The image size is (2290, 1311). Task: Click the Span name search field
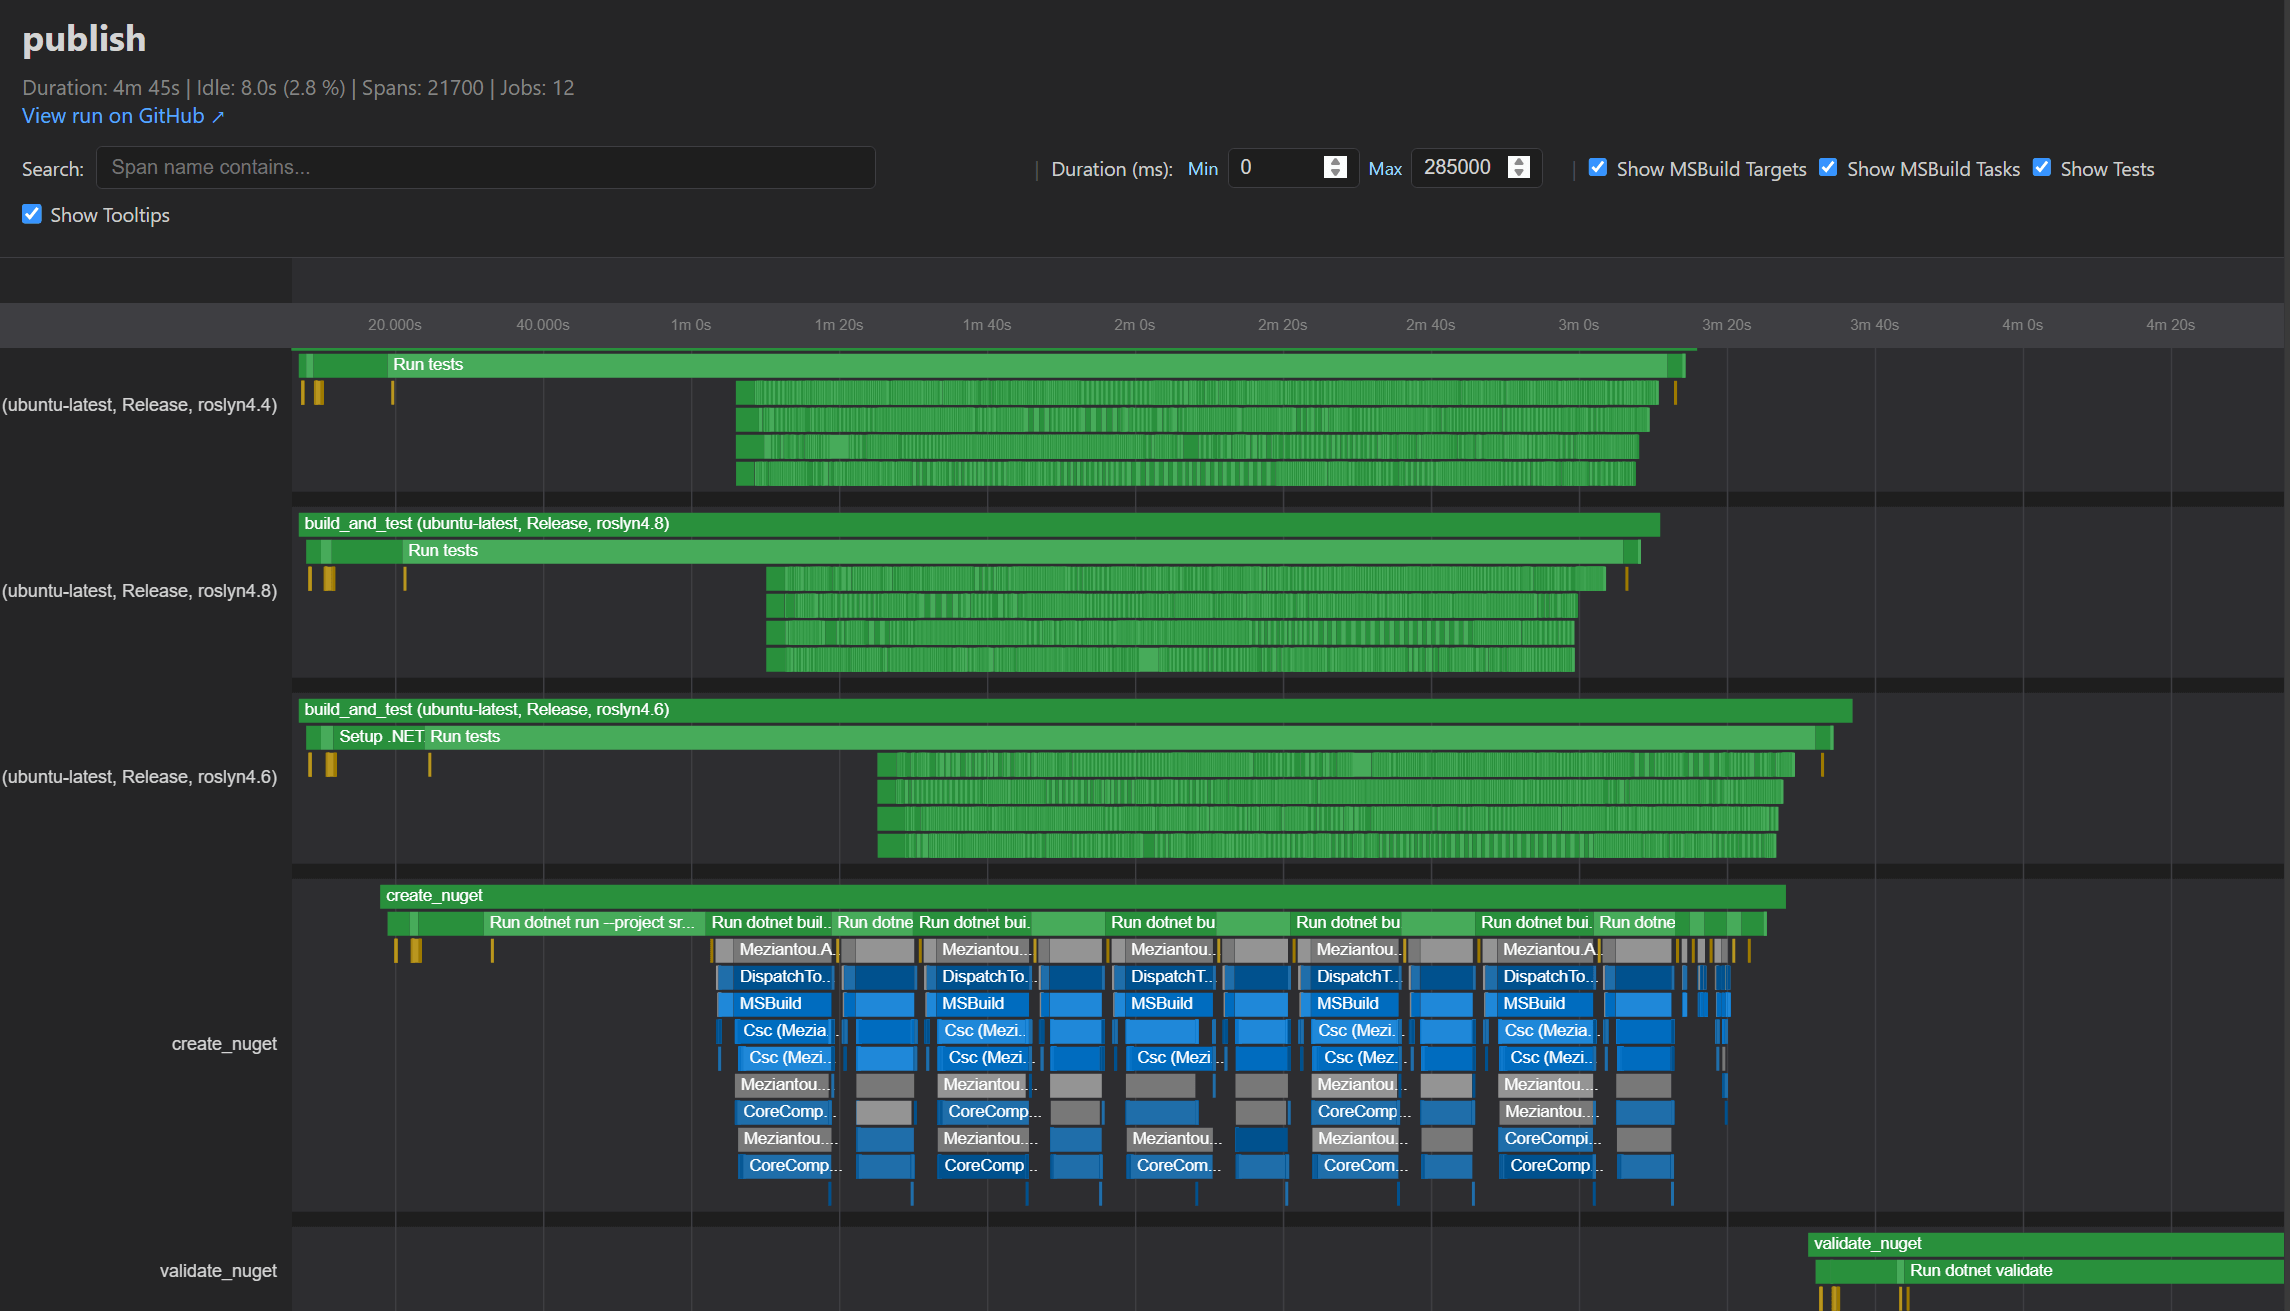pyautogui.click(x=485, y=168)
